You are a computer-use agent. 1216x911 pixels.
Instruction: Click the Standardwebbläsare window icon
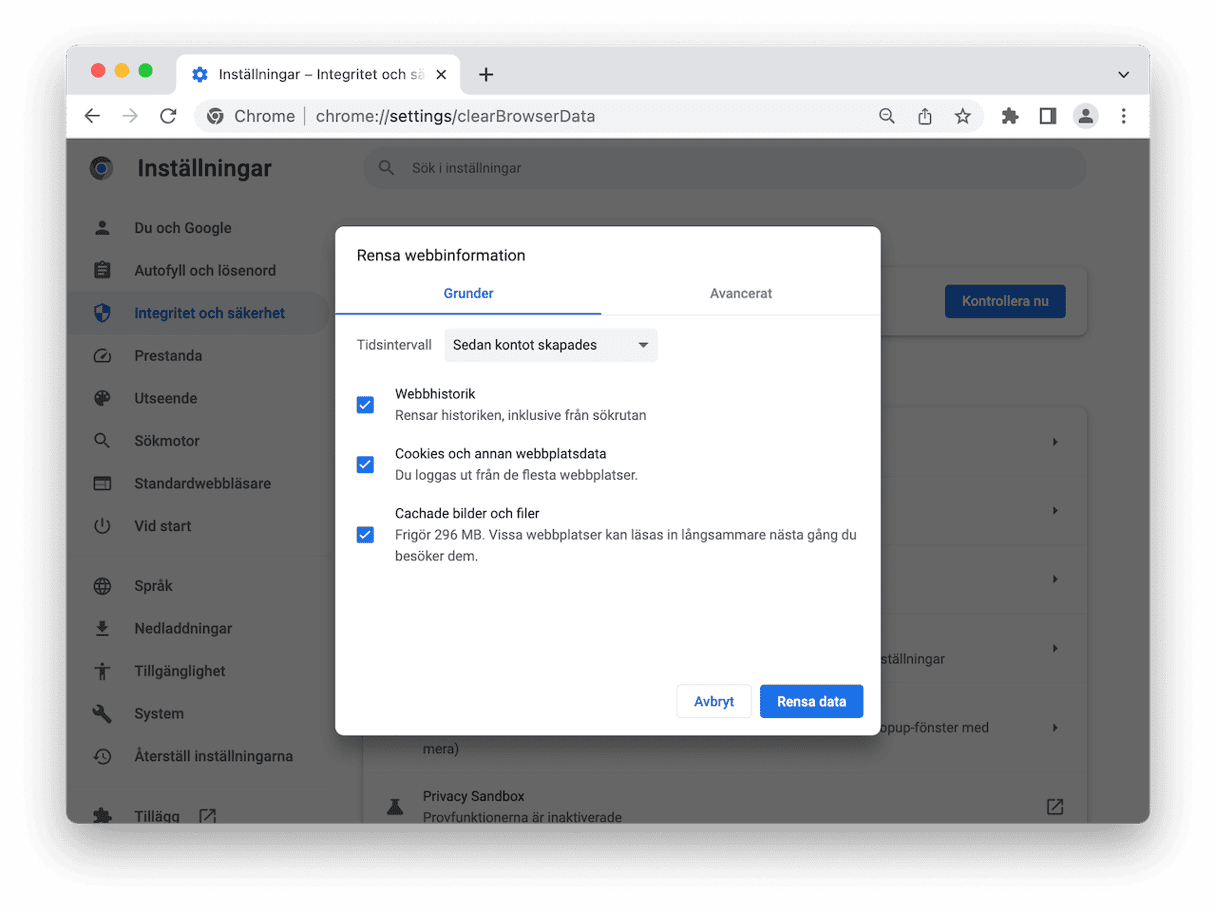click(102, 483)
